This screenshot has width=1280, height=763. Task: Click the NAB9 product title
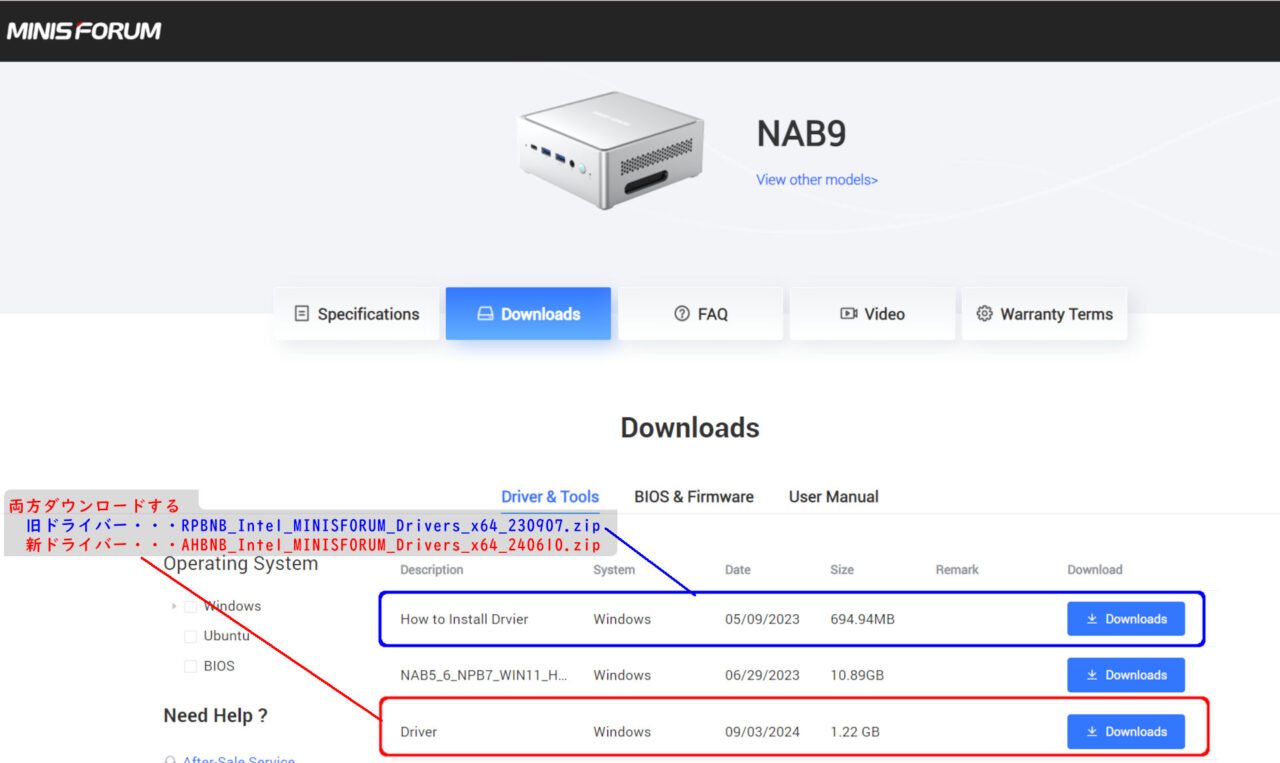click(x=802, y=134)
